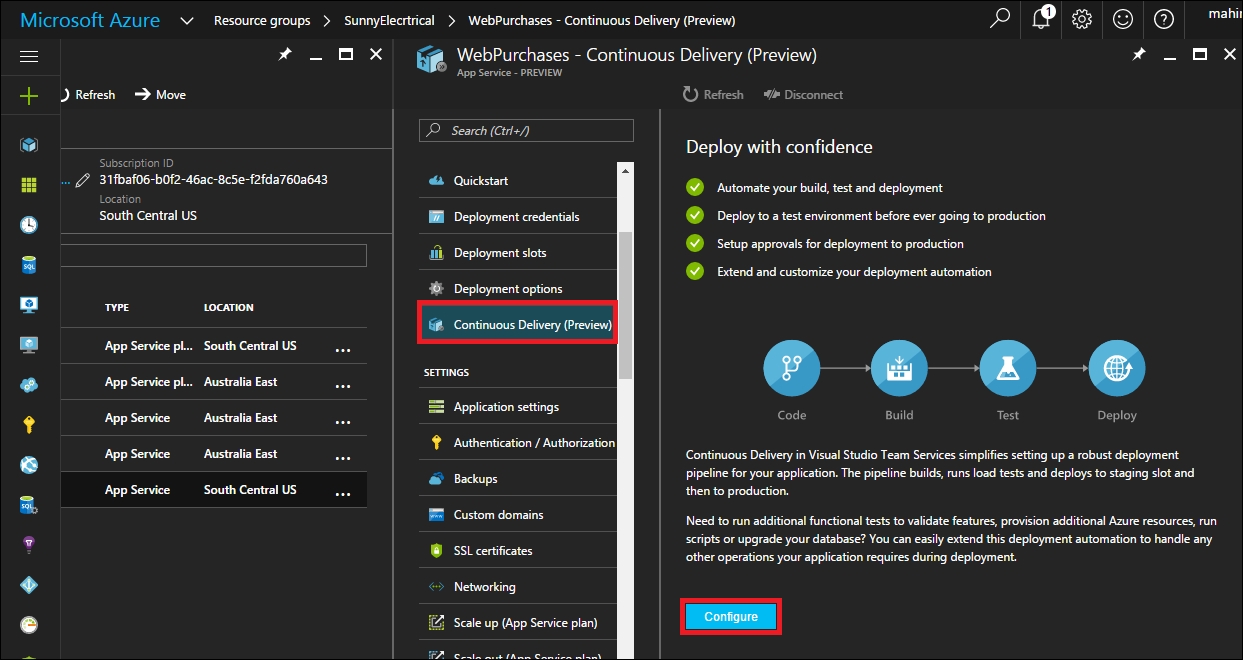This screenshot has height=660, width=1243.
Task: Open Backups menu item
Action: [x=517, y=479]
